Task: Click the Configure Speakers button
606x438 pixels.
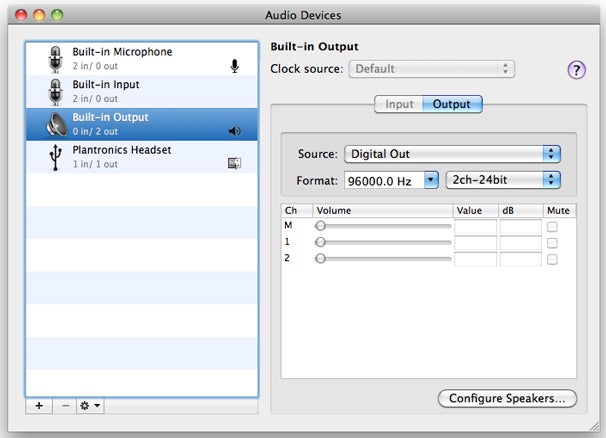Action: pos(507,398)
